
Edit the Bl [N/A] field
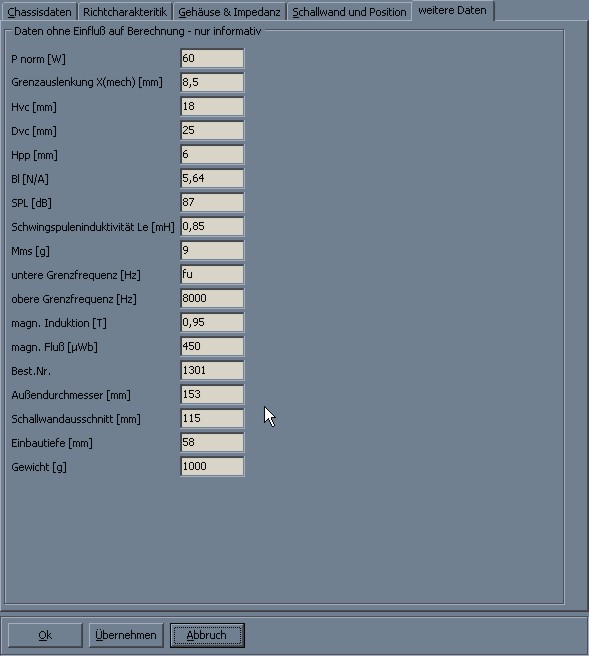212,178
